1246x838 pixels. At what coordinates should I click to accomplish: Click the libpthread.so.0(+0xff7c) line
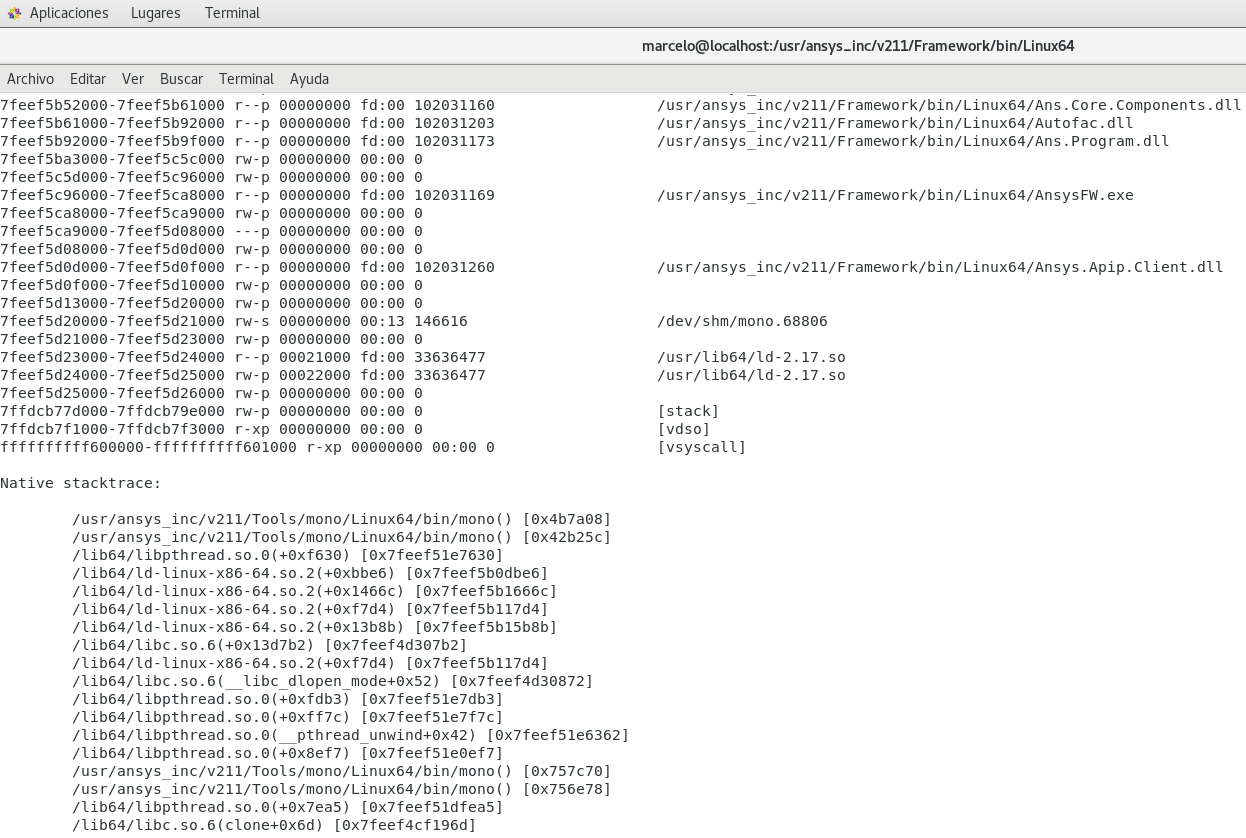288,717
